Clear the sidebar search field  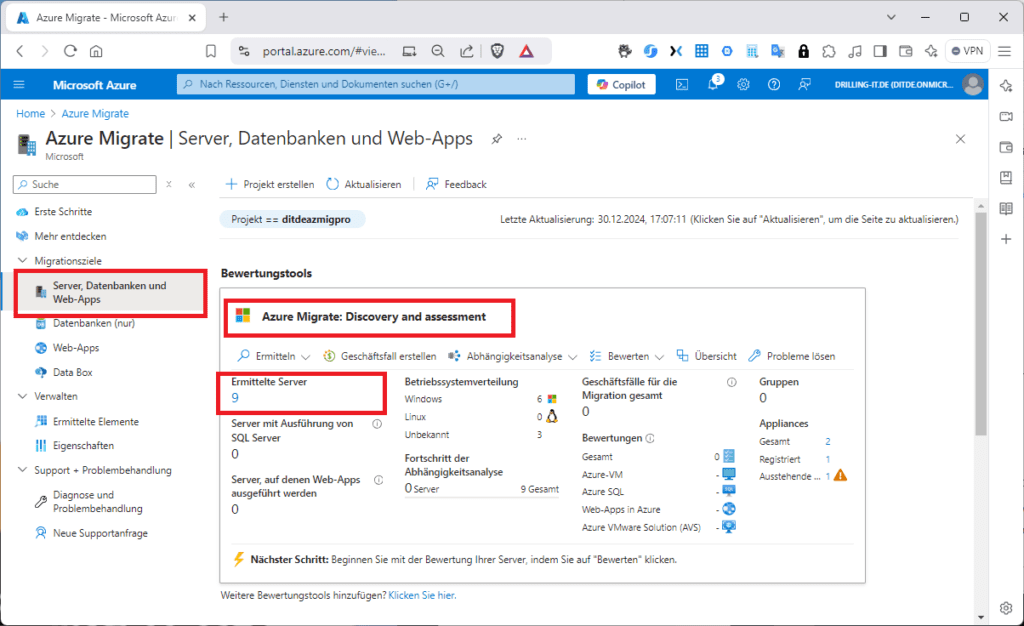[x=168, y=185]
